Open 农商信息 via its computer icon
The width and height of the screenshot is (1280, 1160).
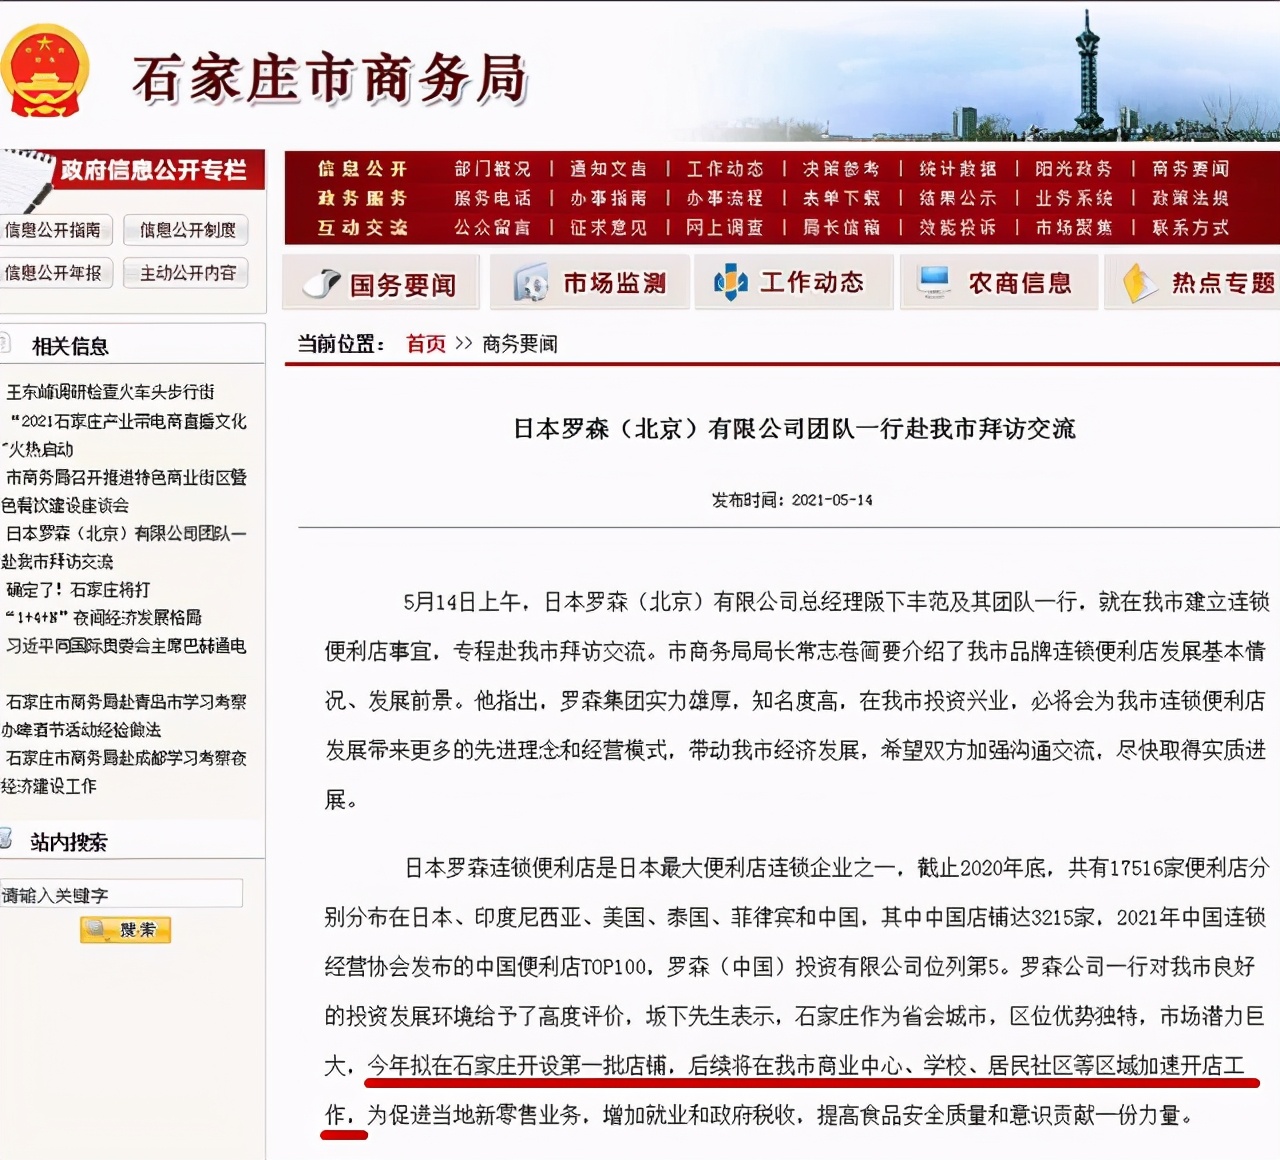(936, 281)
